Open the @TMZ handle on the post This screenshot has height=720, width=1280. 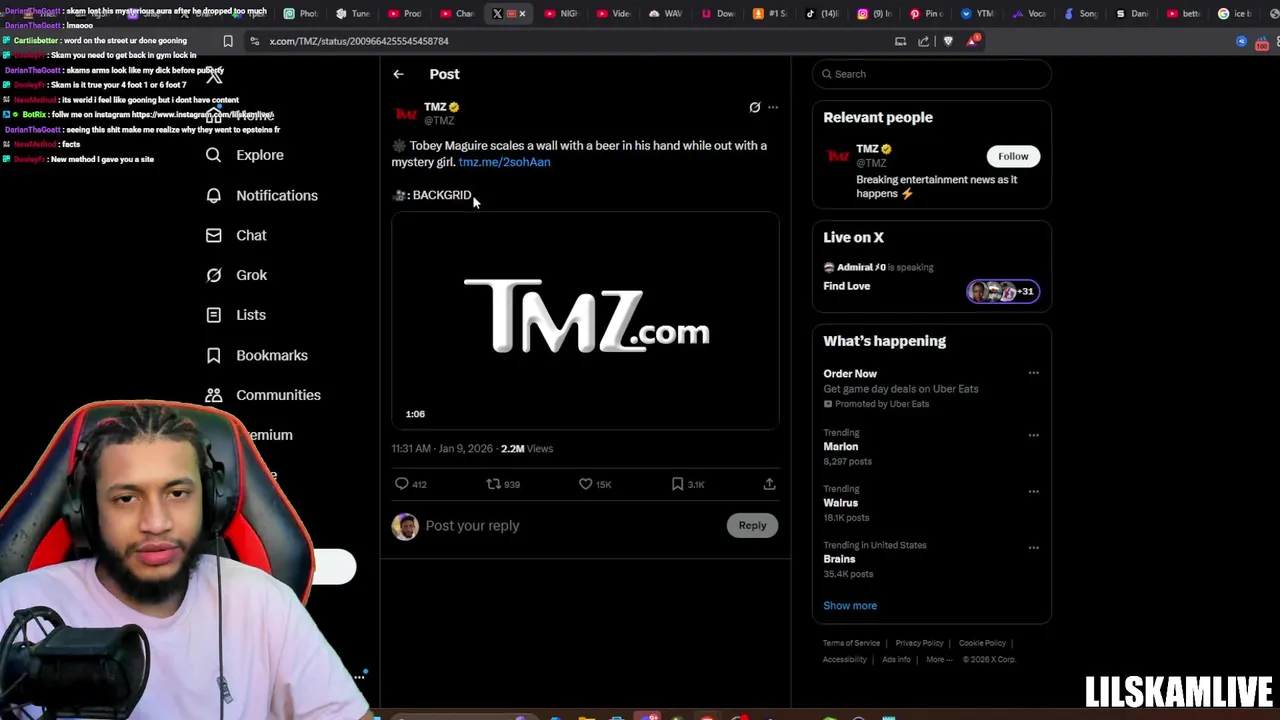439,120
